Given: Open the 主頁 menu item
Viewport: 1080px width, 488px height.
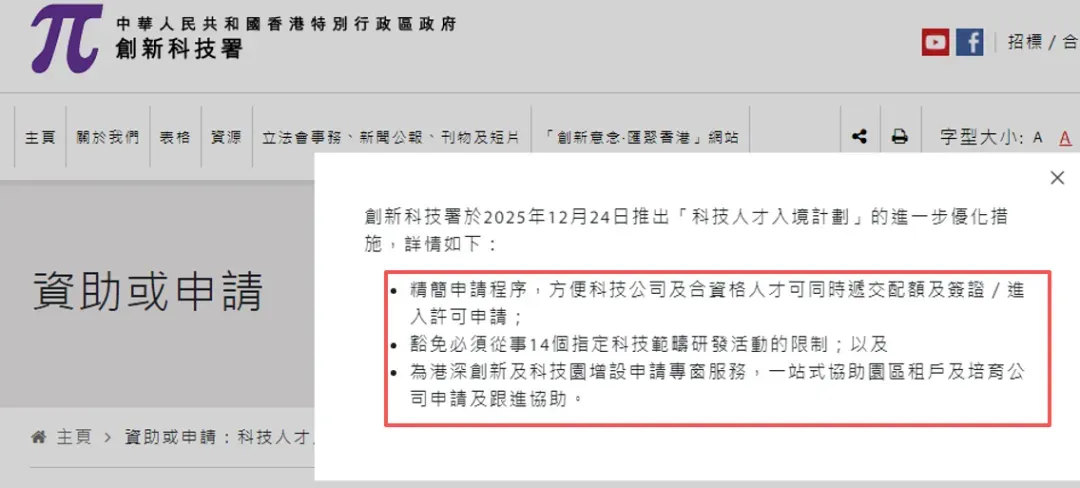Looking at the screenshot, I should pyautogui.click(x=40, y=137).
